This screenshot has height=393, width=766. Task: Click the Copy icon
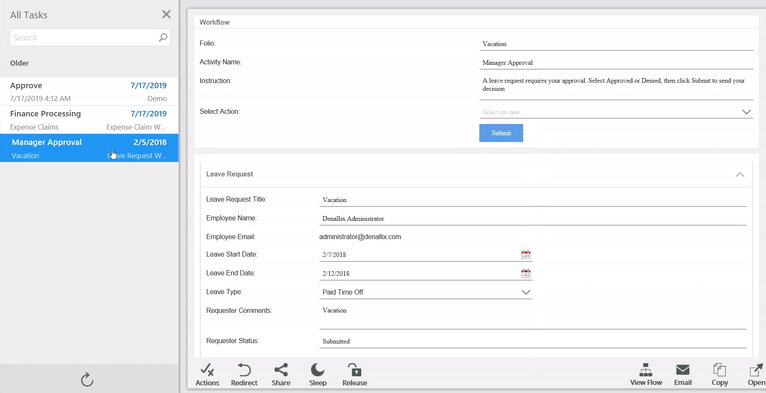tap(719, 375)
